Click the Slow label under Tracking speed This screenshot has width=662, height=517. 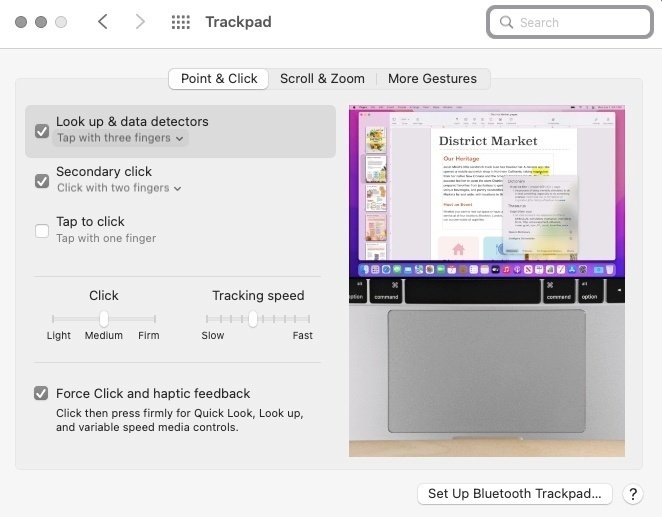coord(213,336)
